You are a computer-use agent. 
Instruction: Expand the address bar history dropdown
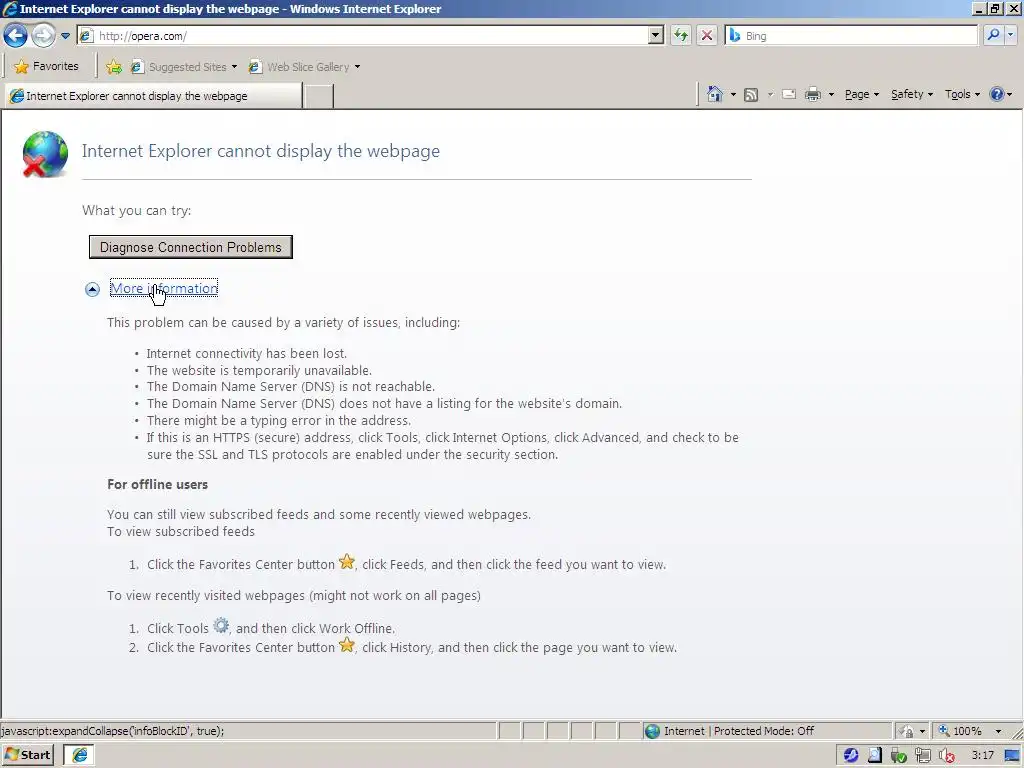tap(656, 36)
